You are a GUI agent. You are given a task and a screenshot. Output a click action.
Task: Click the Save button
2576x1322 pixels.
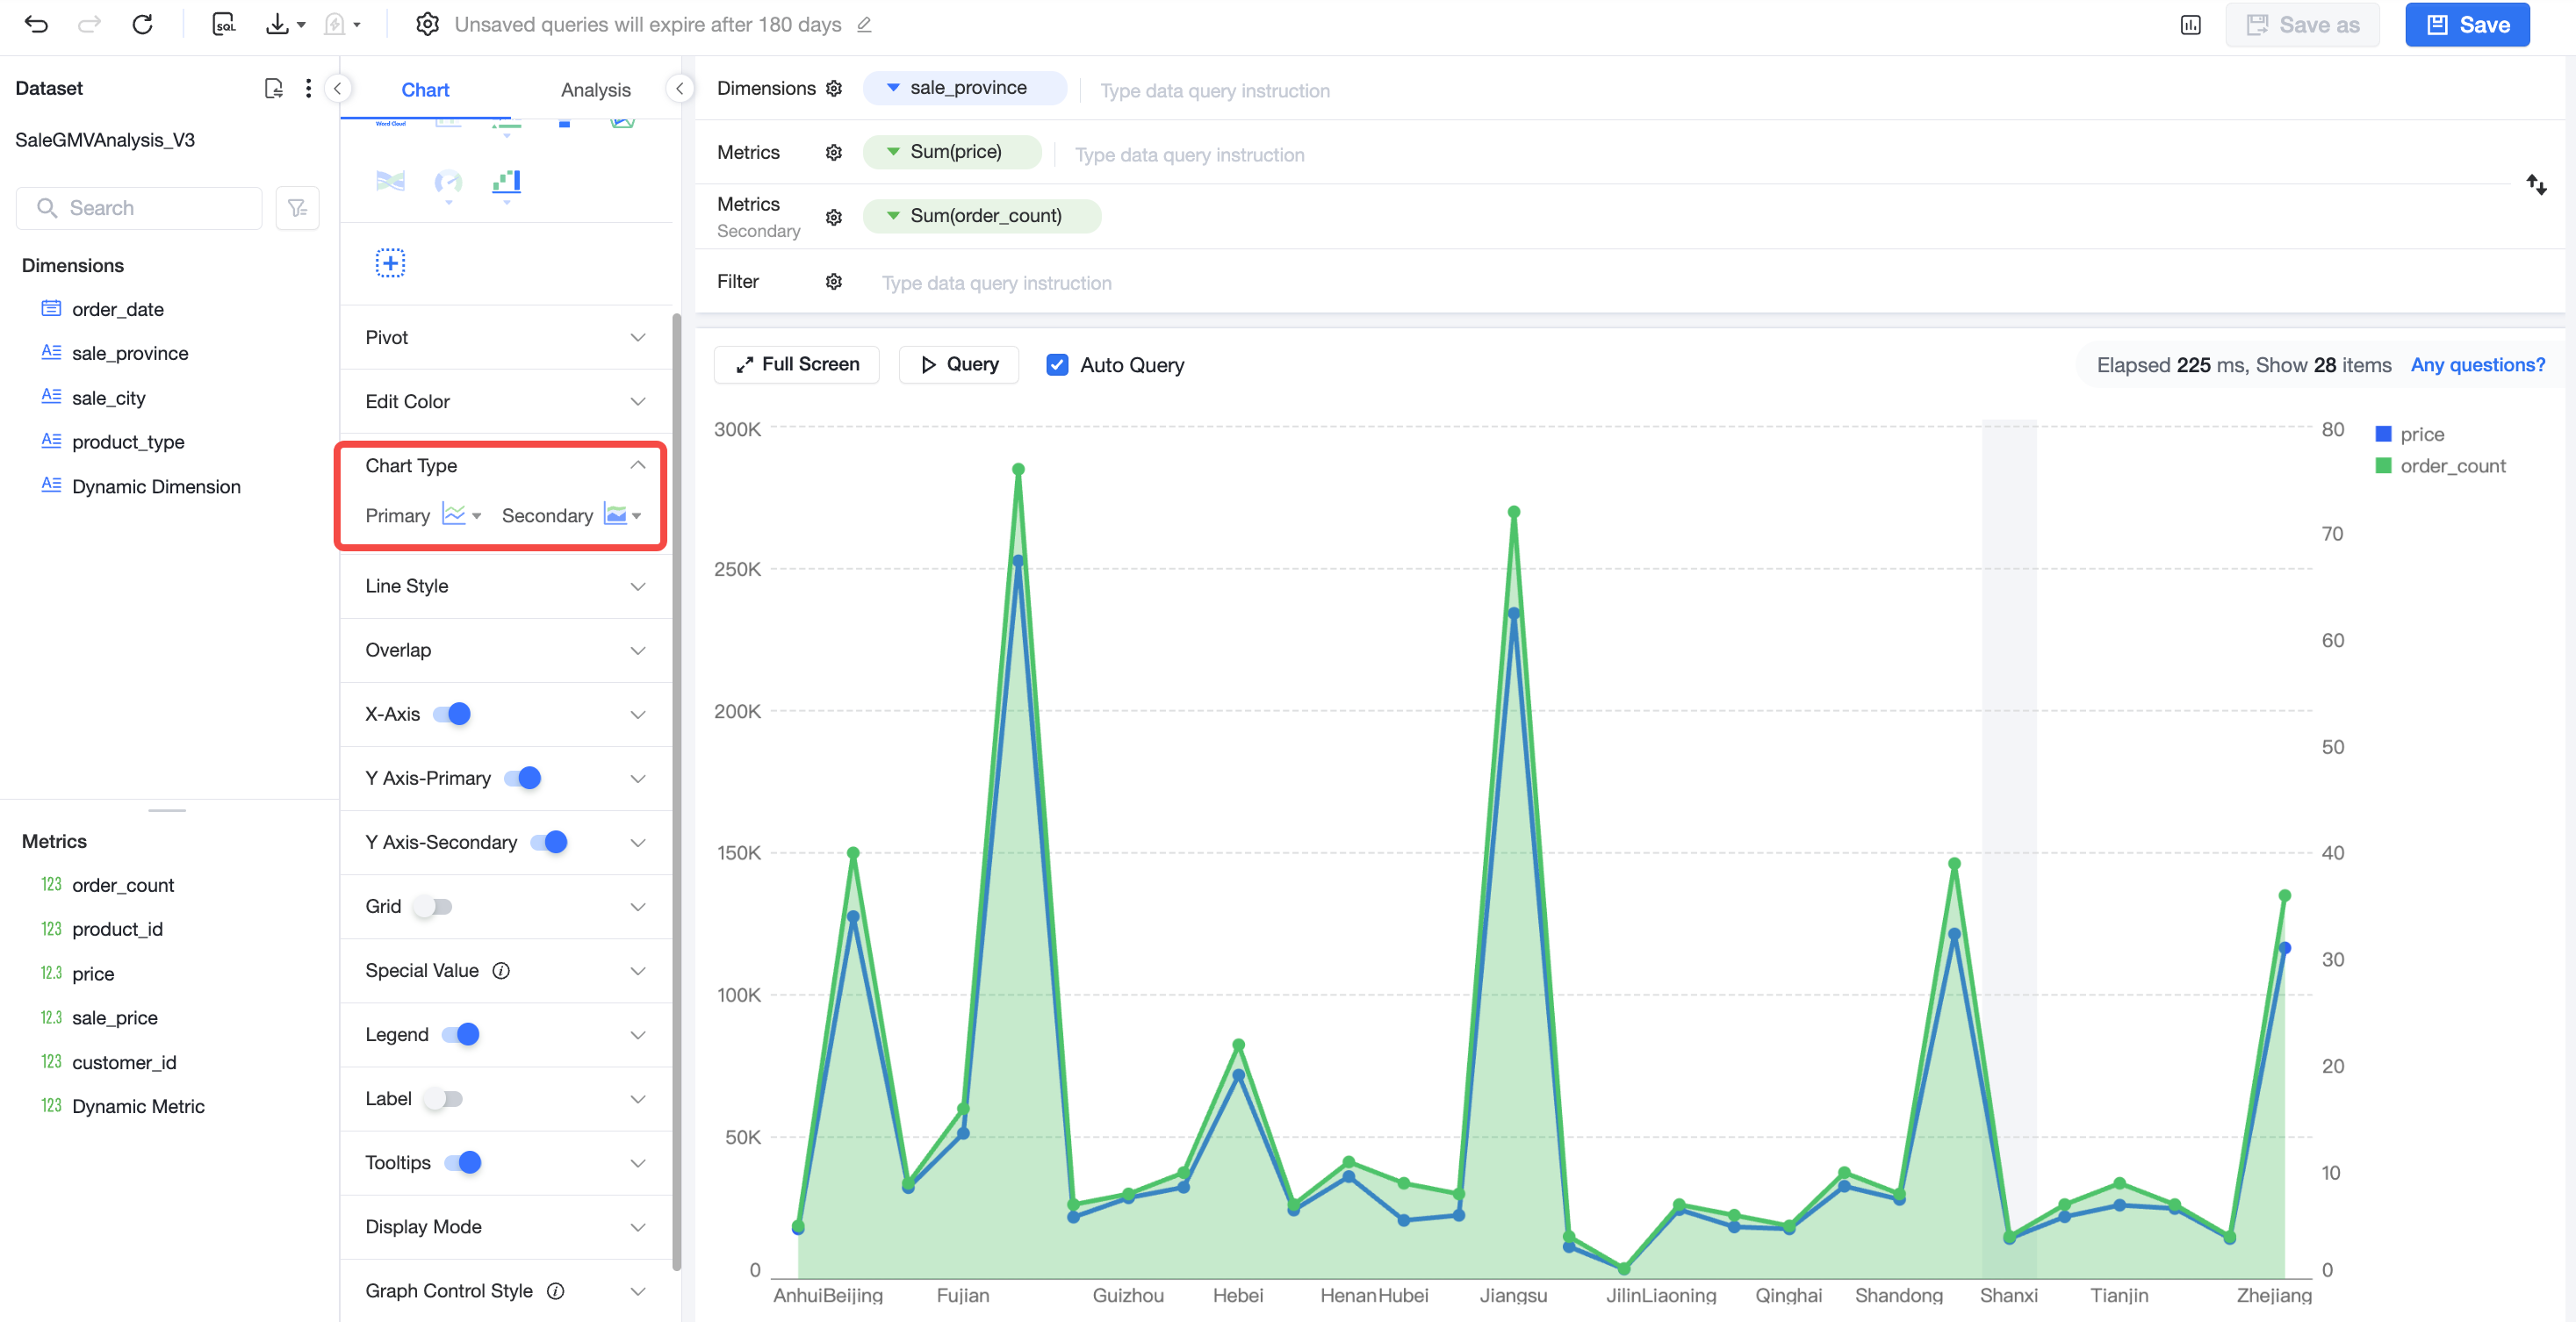(x=2467, y=25)
